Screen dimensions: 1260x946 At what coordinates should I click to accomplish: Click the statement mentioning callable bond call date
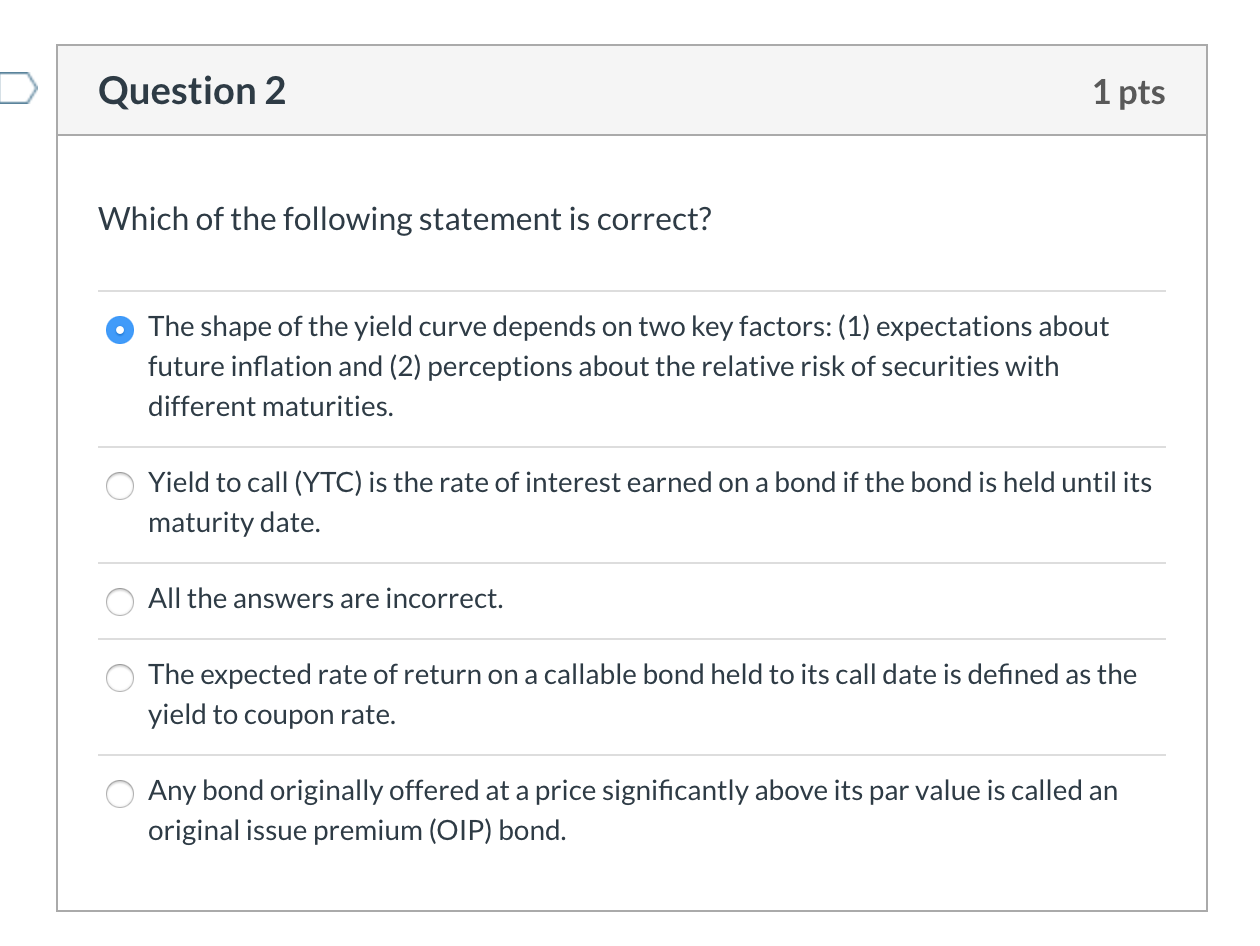[x=640, y=674]
